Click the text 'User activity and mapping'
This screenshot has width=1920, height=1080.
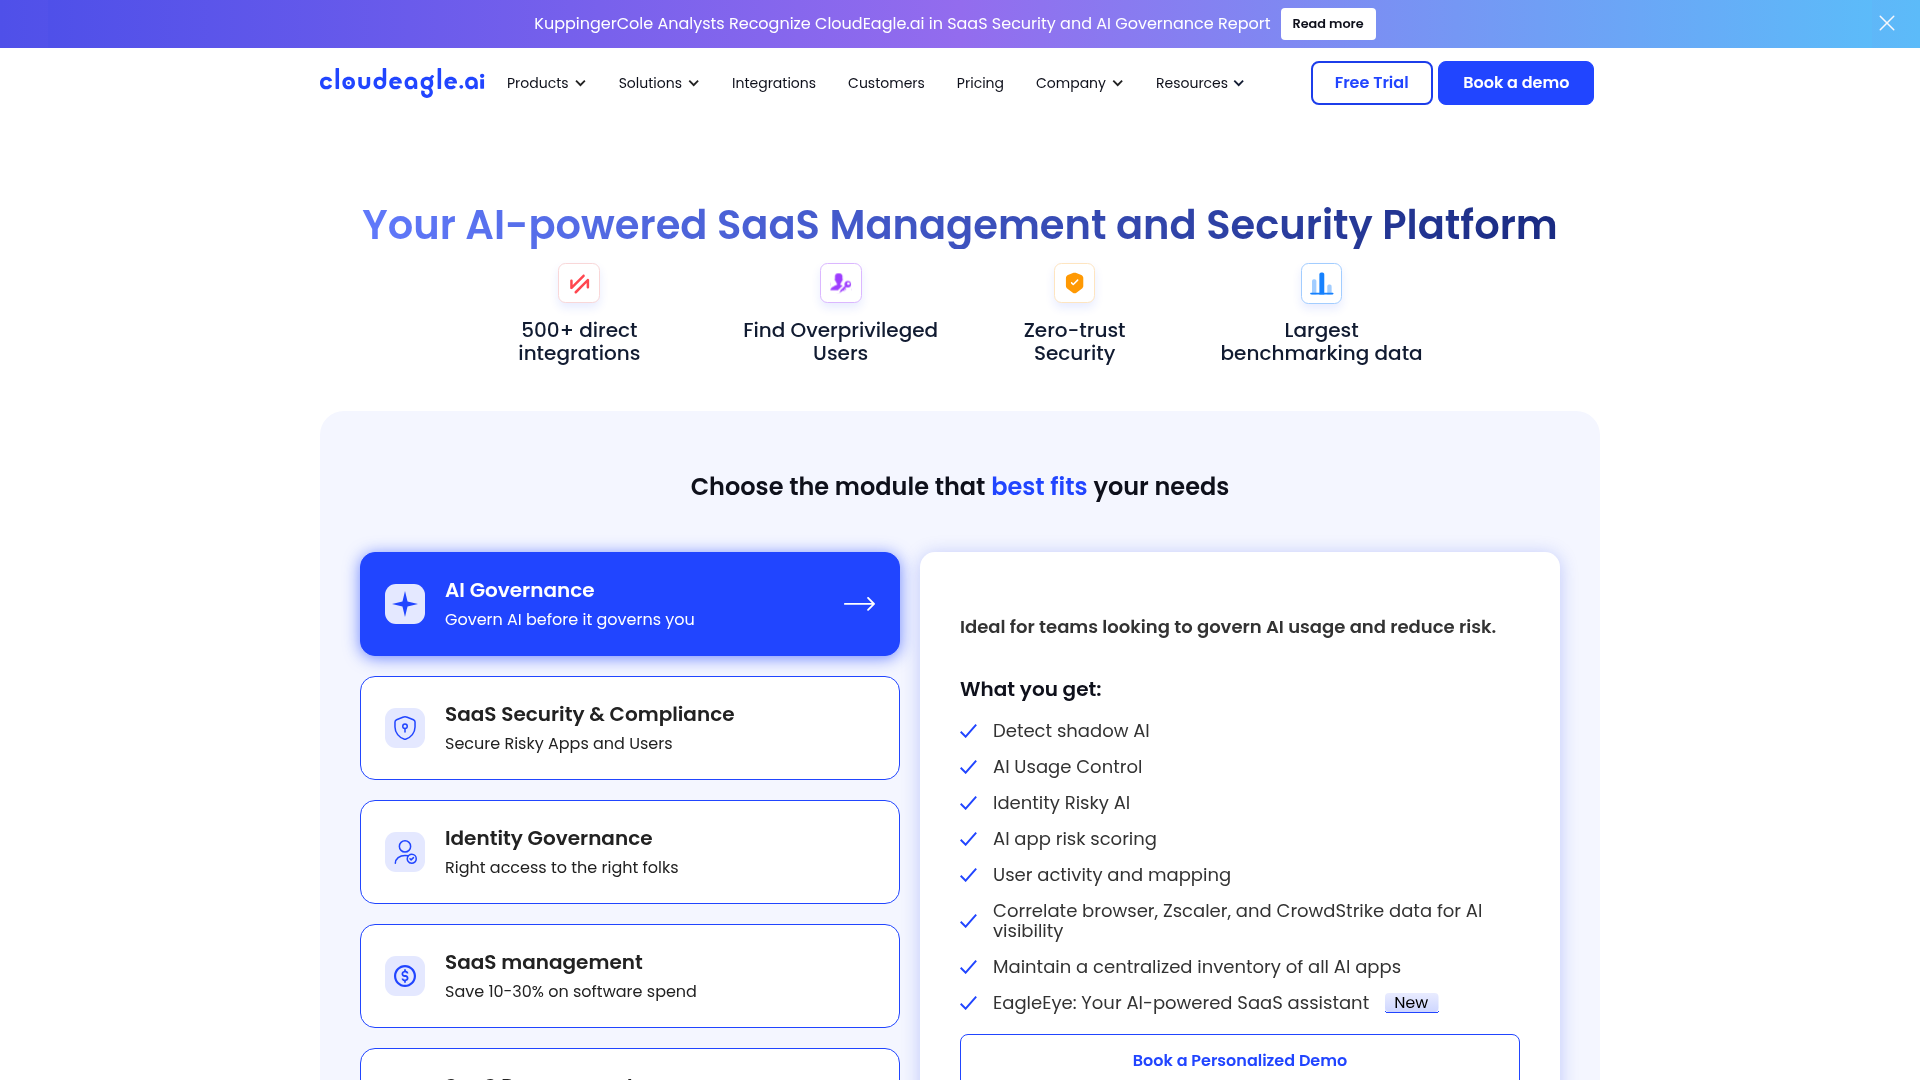point(1111,875)
